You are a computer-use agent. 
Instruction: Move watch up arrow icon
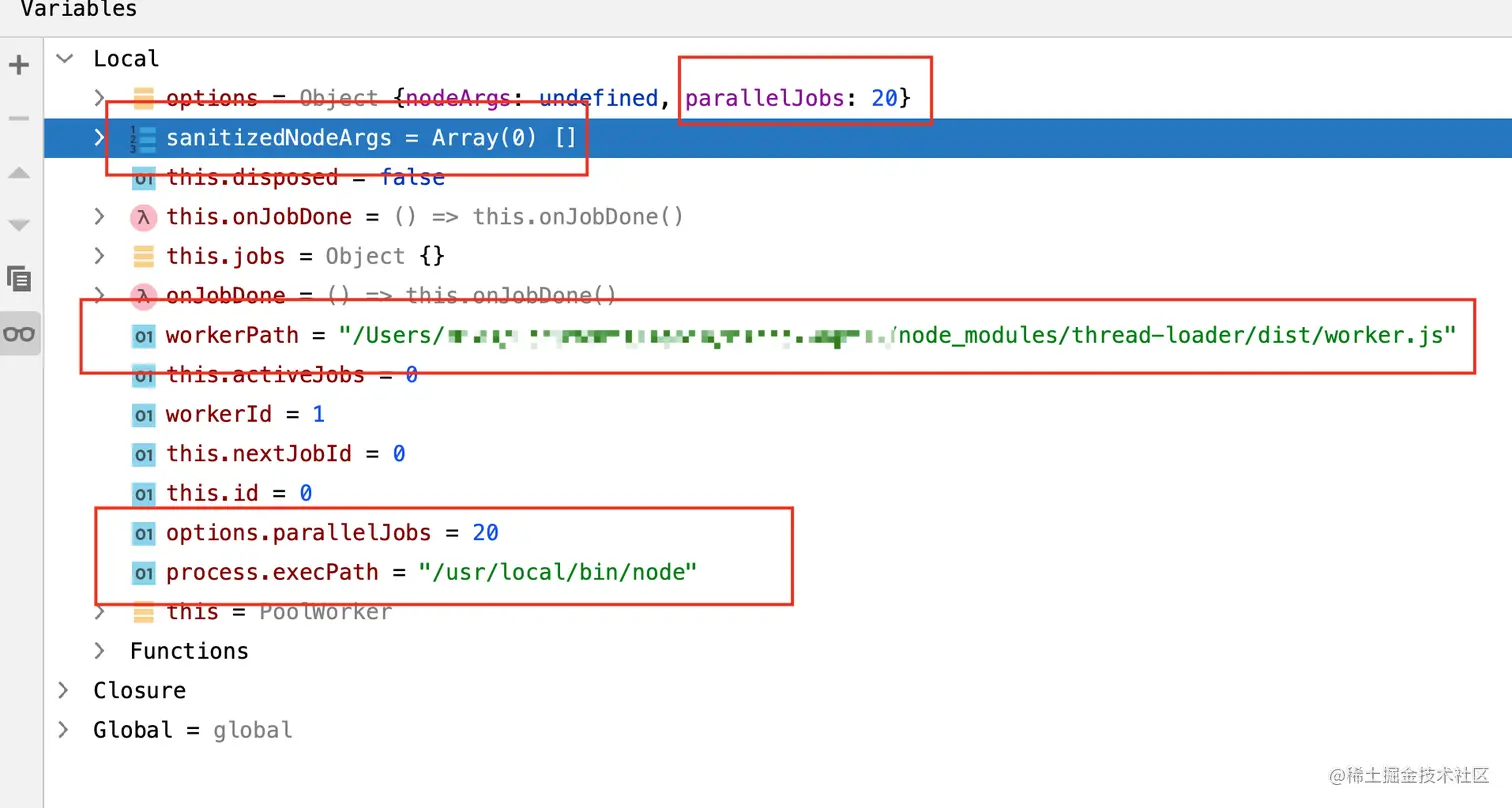(19, 173)
